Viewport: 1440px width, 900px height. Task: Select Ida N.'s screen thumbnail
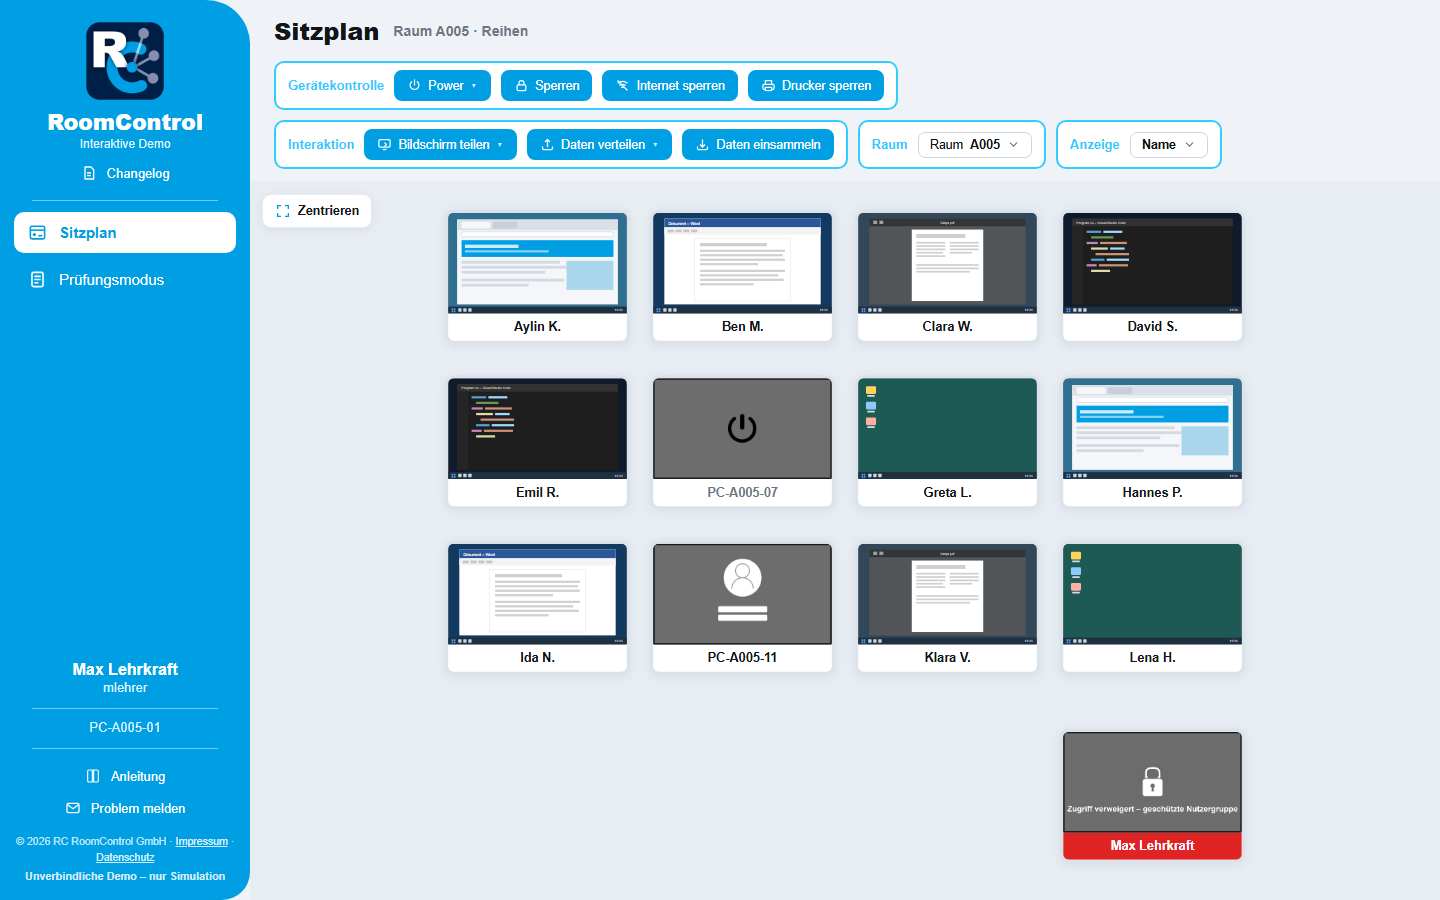(x=537, y=594)
